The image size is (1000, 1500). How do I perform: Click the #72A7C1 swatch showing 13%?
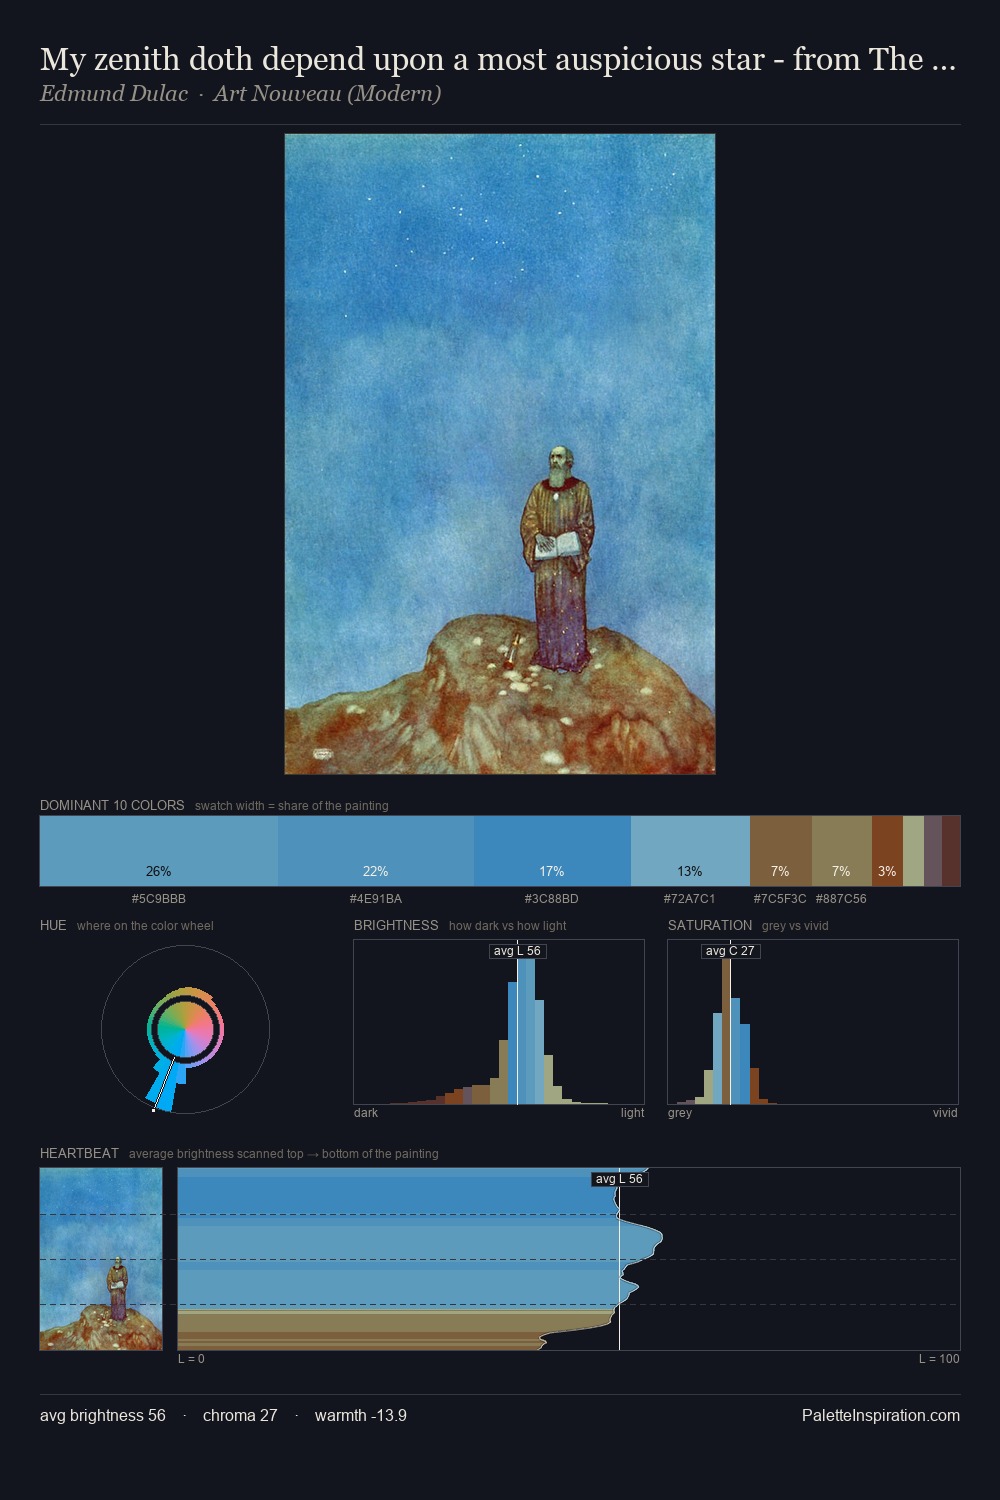pyautogui.click(x=690, y=851)
